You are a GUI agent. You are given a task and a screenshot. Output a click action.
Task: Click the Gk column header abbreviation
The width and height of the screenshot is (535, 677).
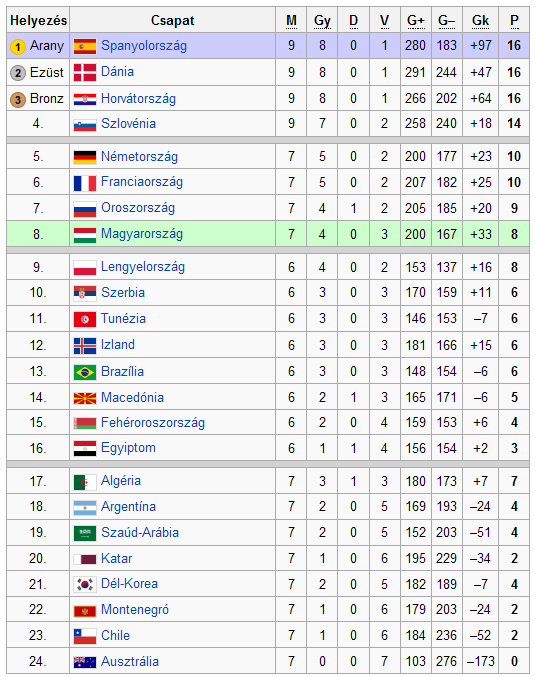480,21
